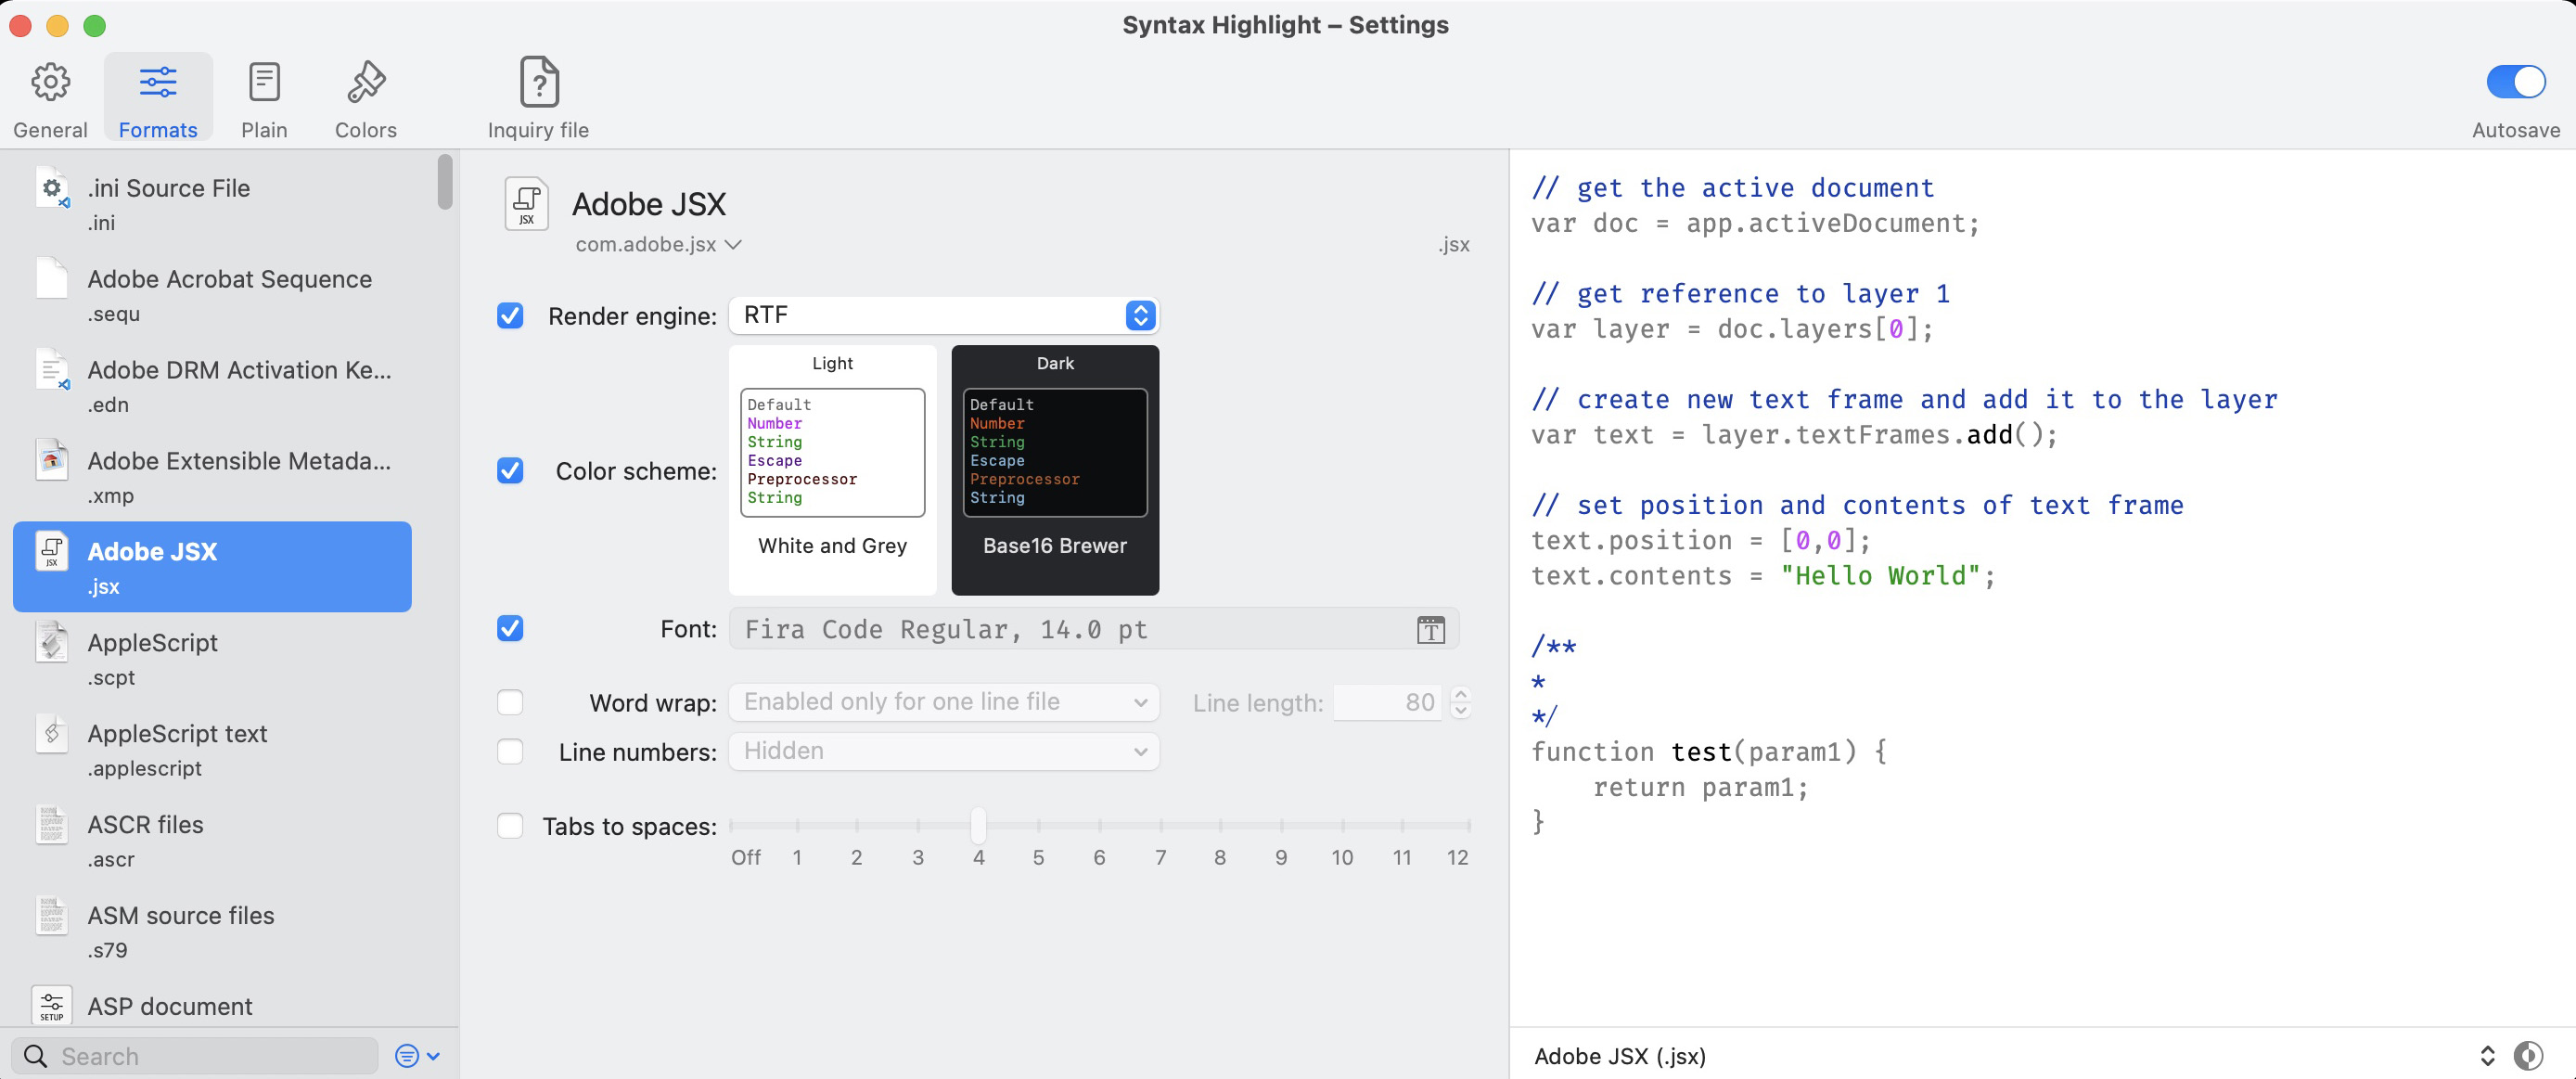Click the Adobe JSX icon in sidebar
Viewport: 2576px width, 1079px height.
pyautogui.click(x=52, y=551)
